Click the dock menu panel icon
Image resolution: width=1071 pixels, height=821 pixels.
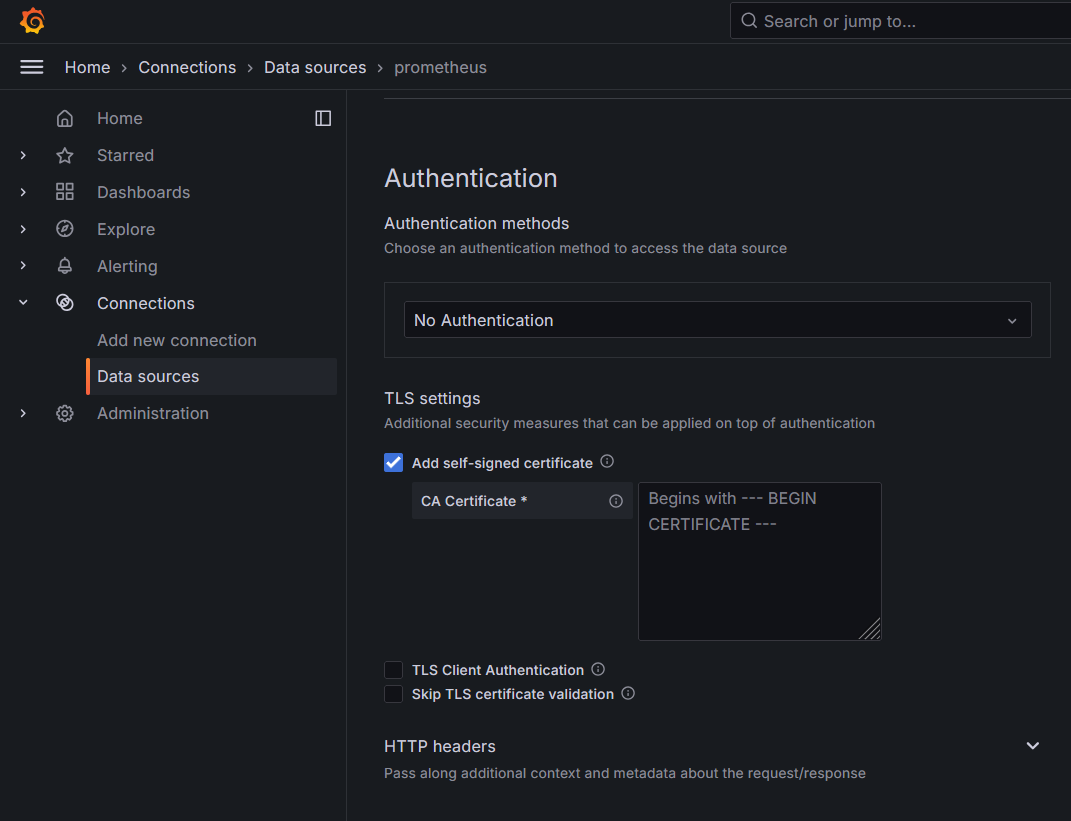pos(323,118)
